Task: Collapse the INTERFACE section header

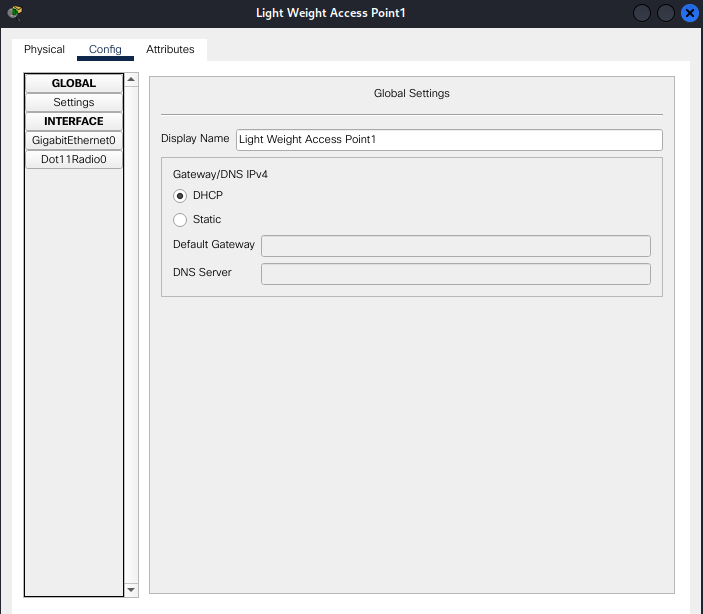Action: [74, 121]
